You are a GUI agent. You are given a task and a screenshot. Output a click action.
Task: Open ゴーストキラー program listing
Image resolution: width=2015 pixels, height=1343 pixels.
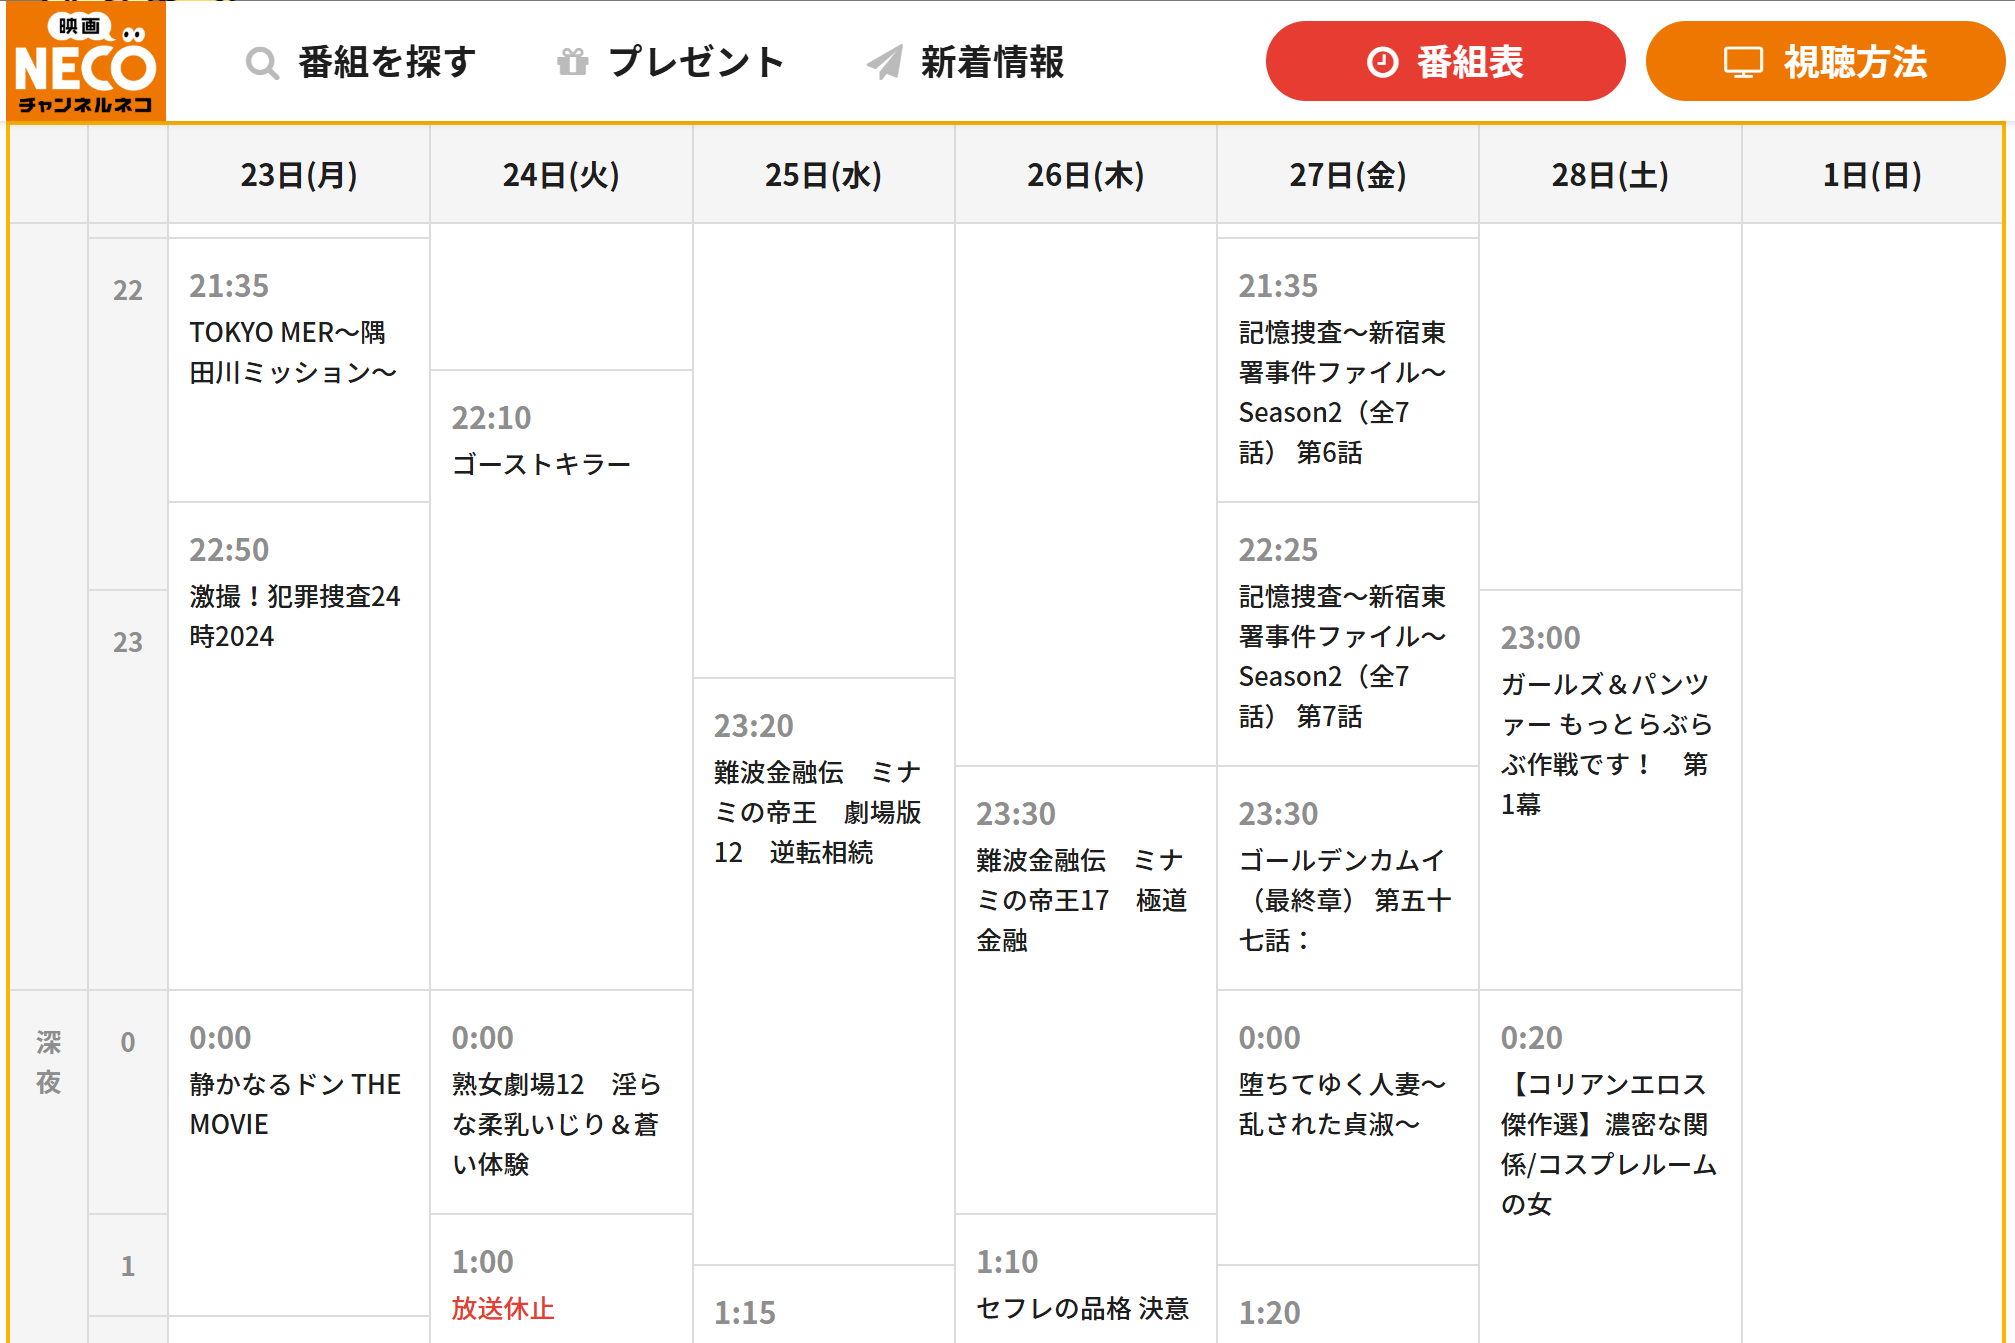pyautogui.click(x=541, y=464)
